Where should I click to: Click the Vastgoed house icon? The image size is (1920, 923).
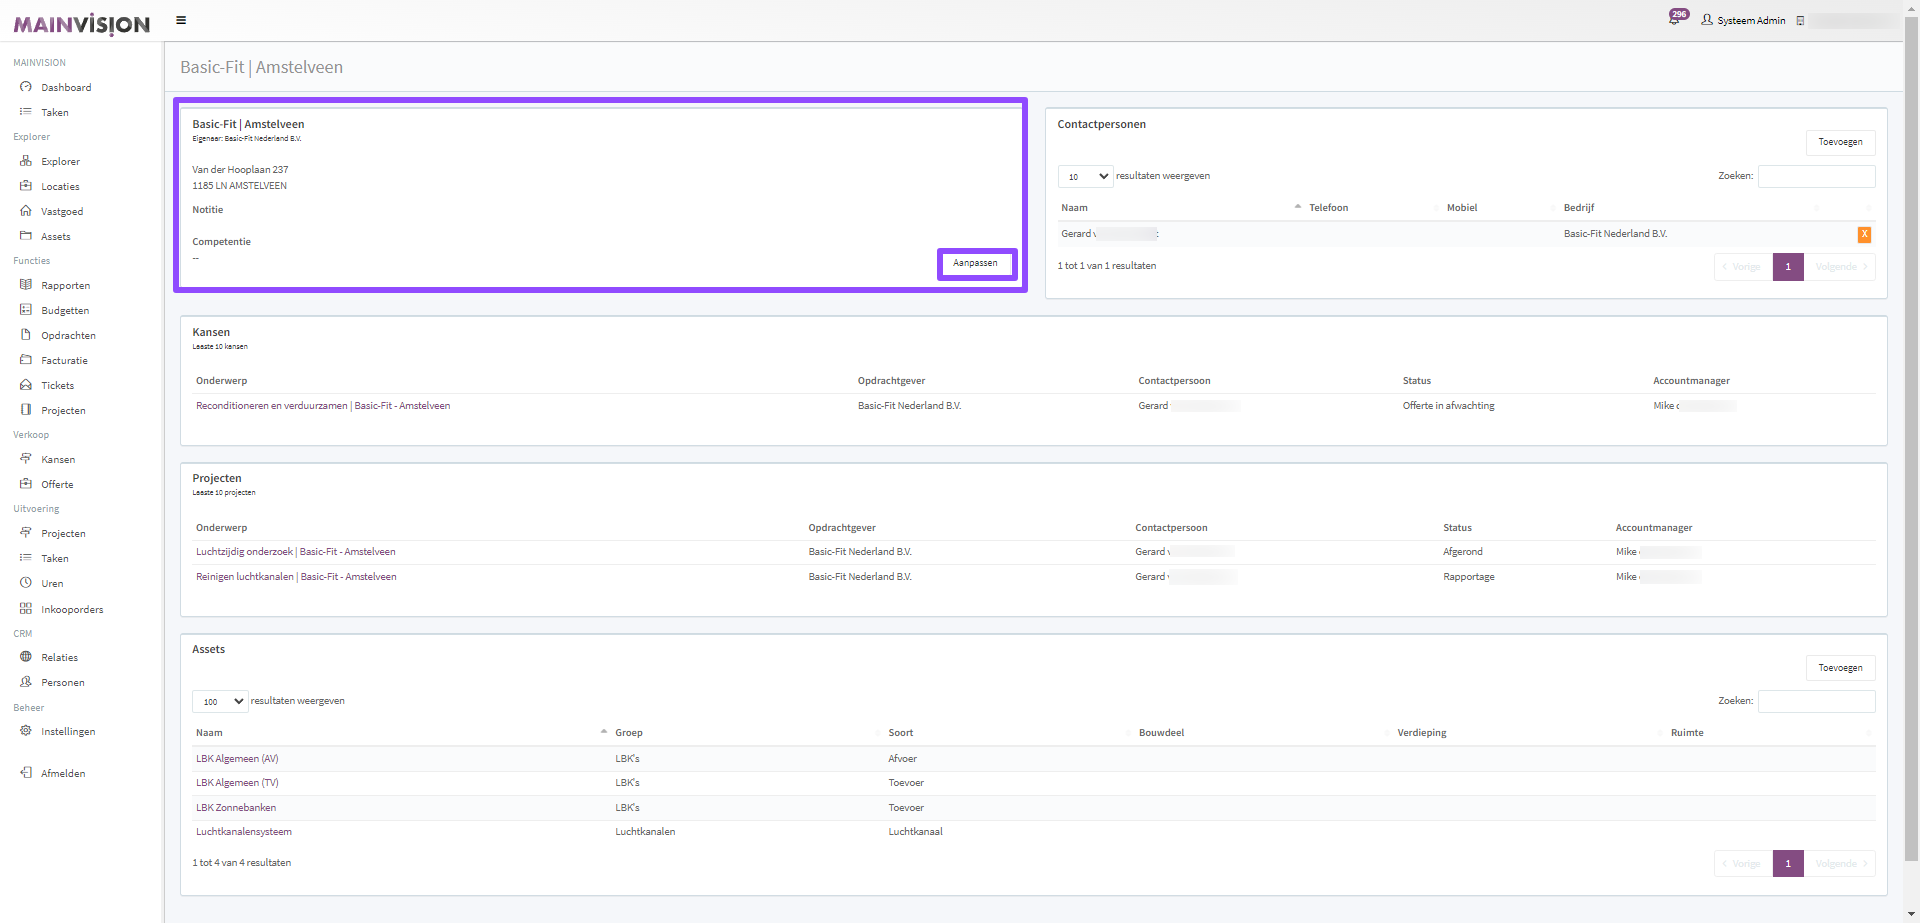[x=26, y=211]
